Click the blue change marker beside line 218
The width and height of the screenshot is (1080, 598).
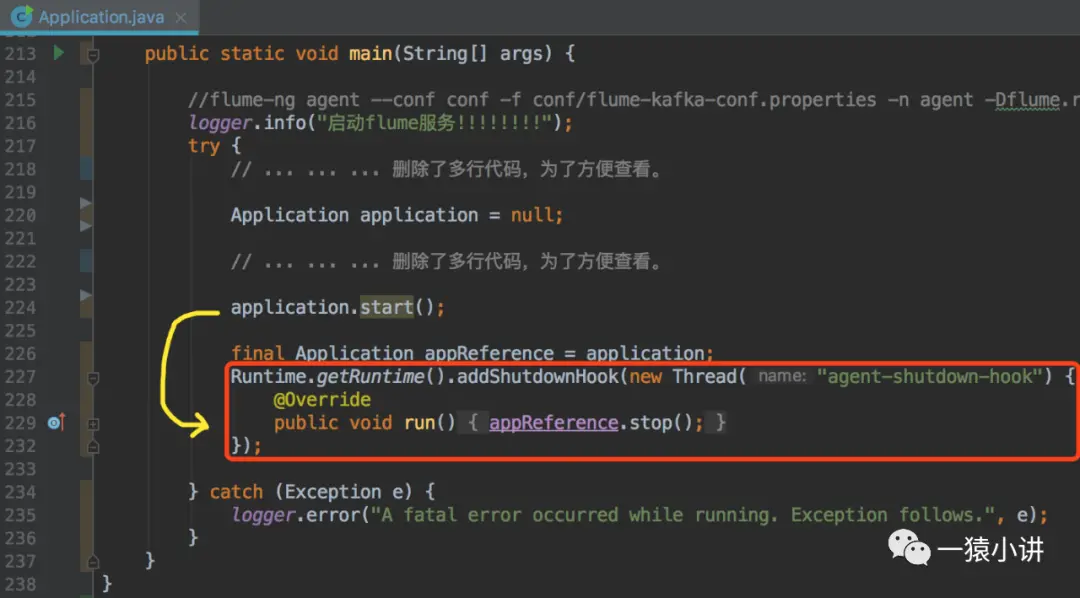pos(86,169)
